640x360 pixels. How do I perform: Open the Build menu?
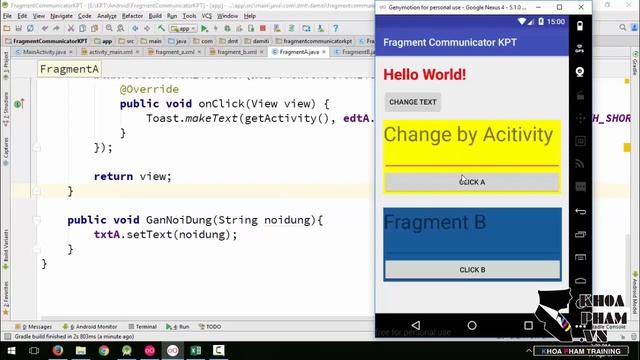tap(155, 16)
